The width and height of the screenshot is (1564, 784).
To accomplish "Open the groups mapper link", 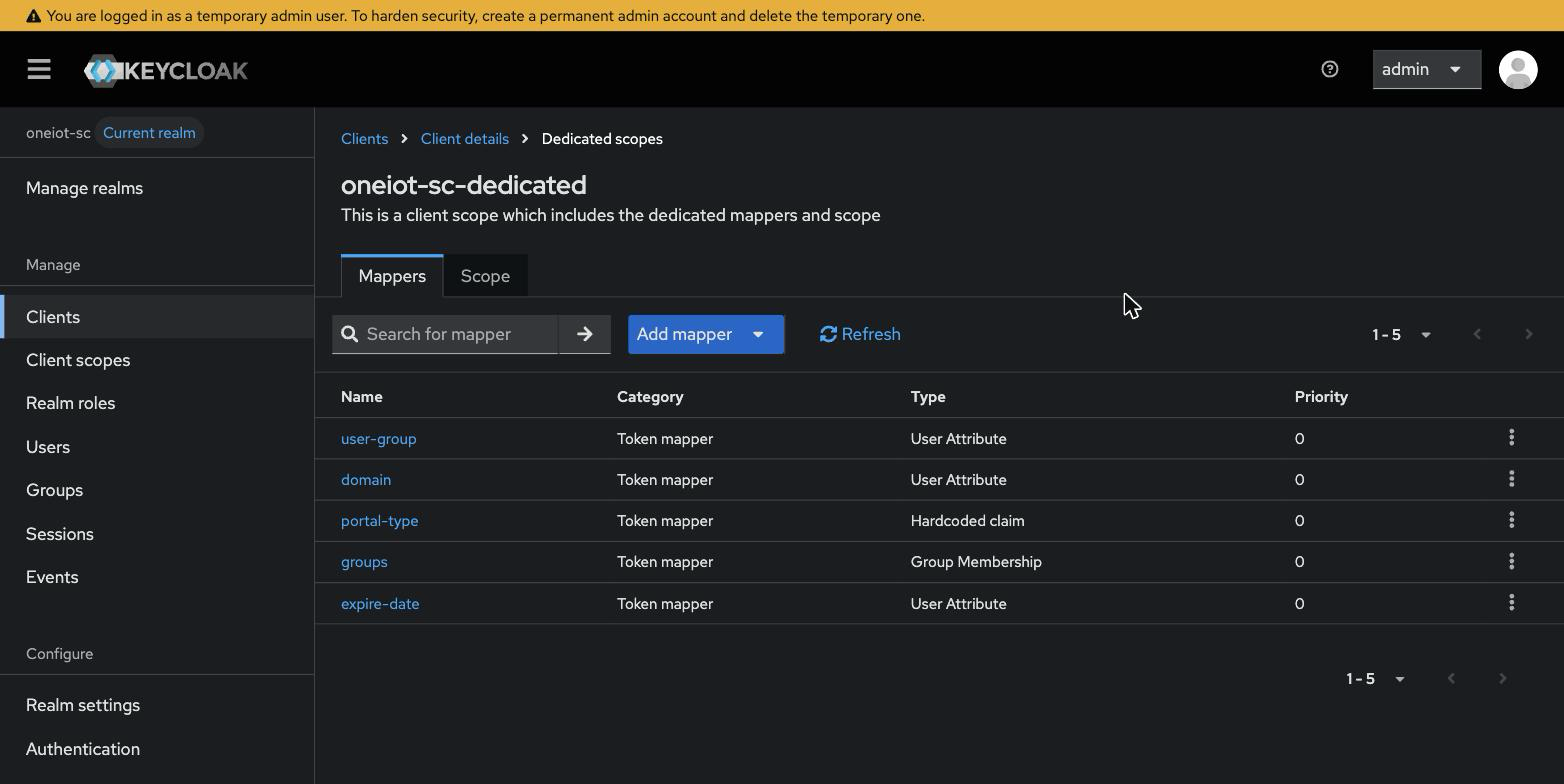I will pos(364,561).
